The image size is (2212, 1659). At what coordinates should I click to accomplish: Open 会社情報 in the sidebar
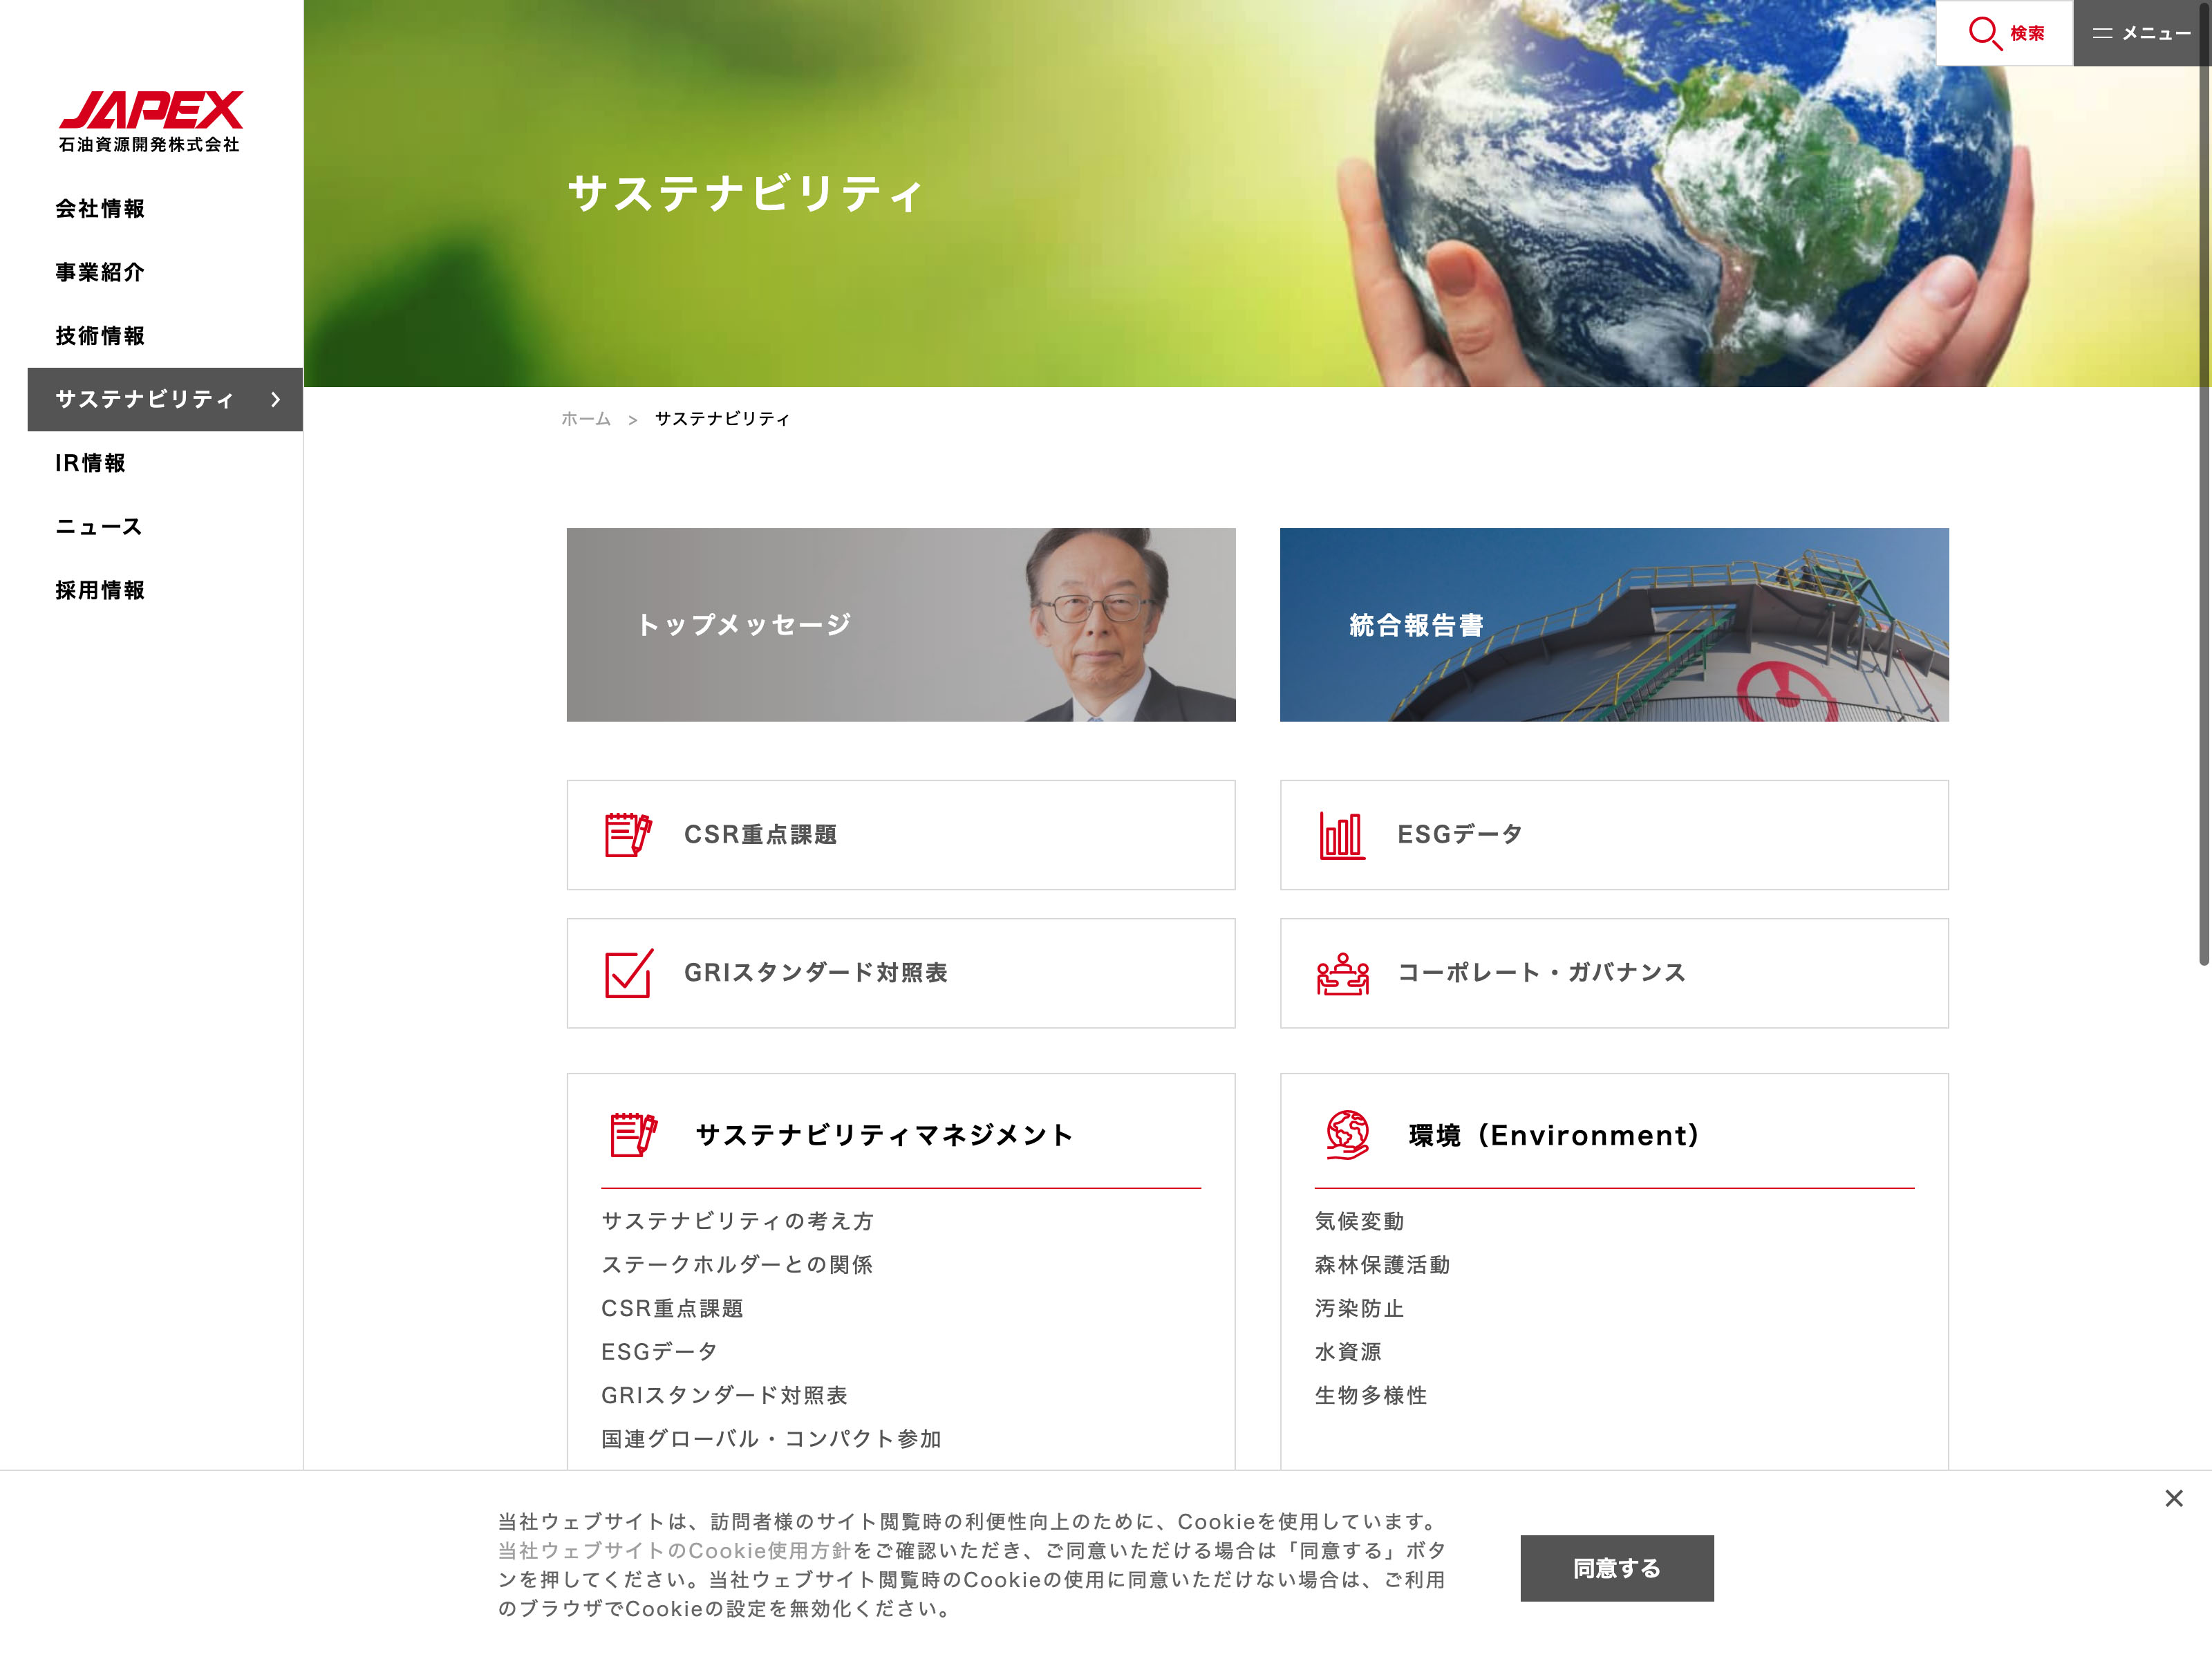click(100, 209)
